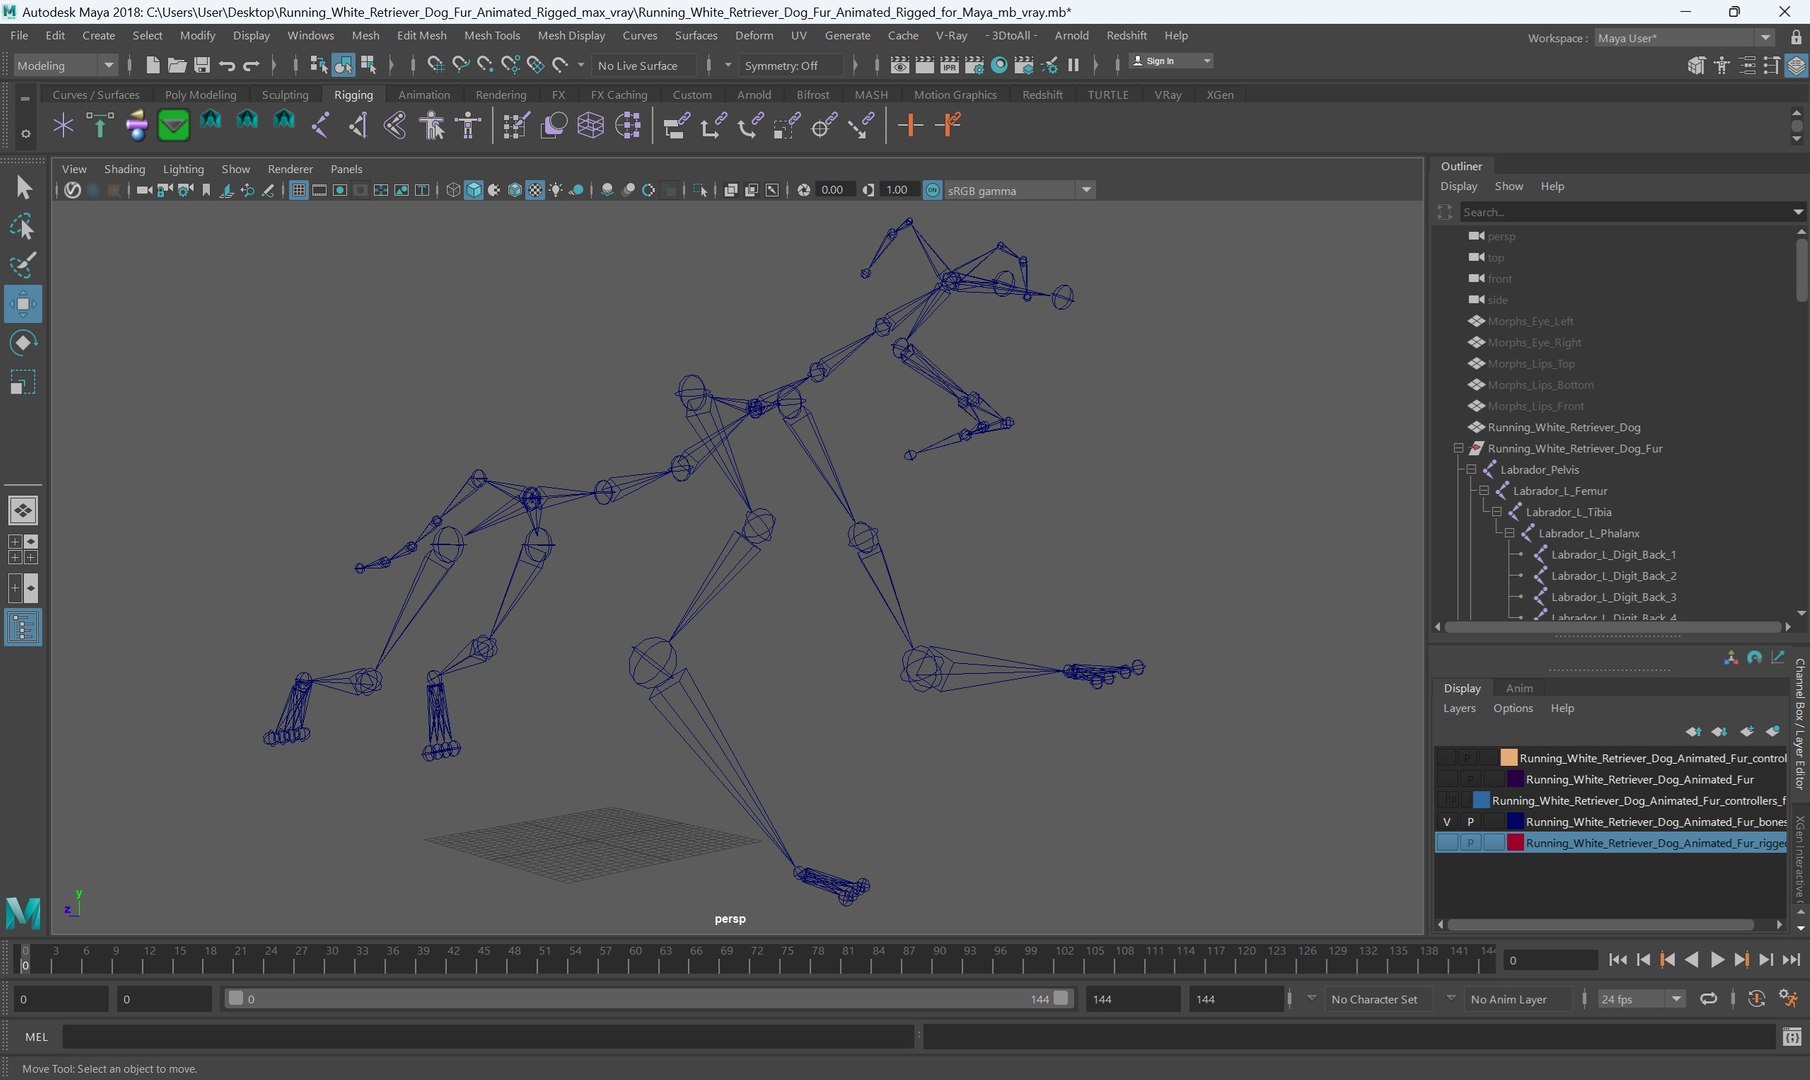Screen dimensions: 1810x1080
Task: Click the MEL script language button
Action: (x=36, y=1037)
